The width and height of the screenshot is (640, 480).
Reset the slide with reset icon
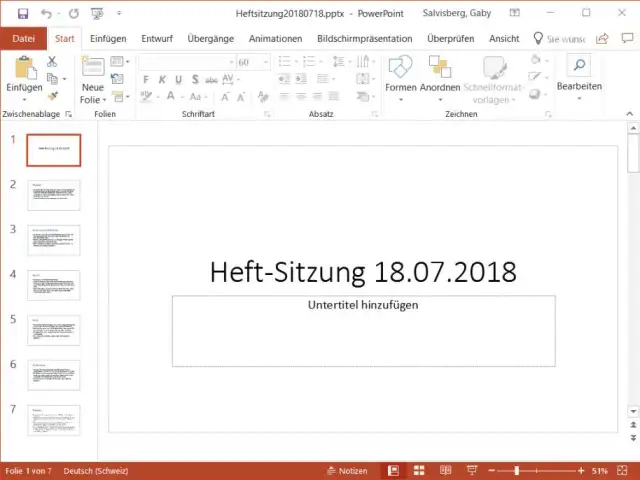[x=117, y=78]
